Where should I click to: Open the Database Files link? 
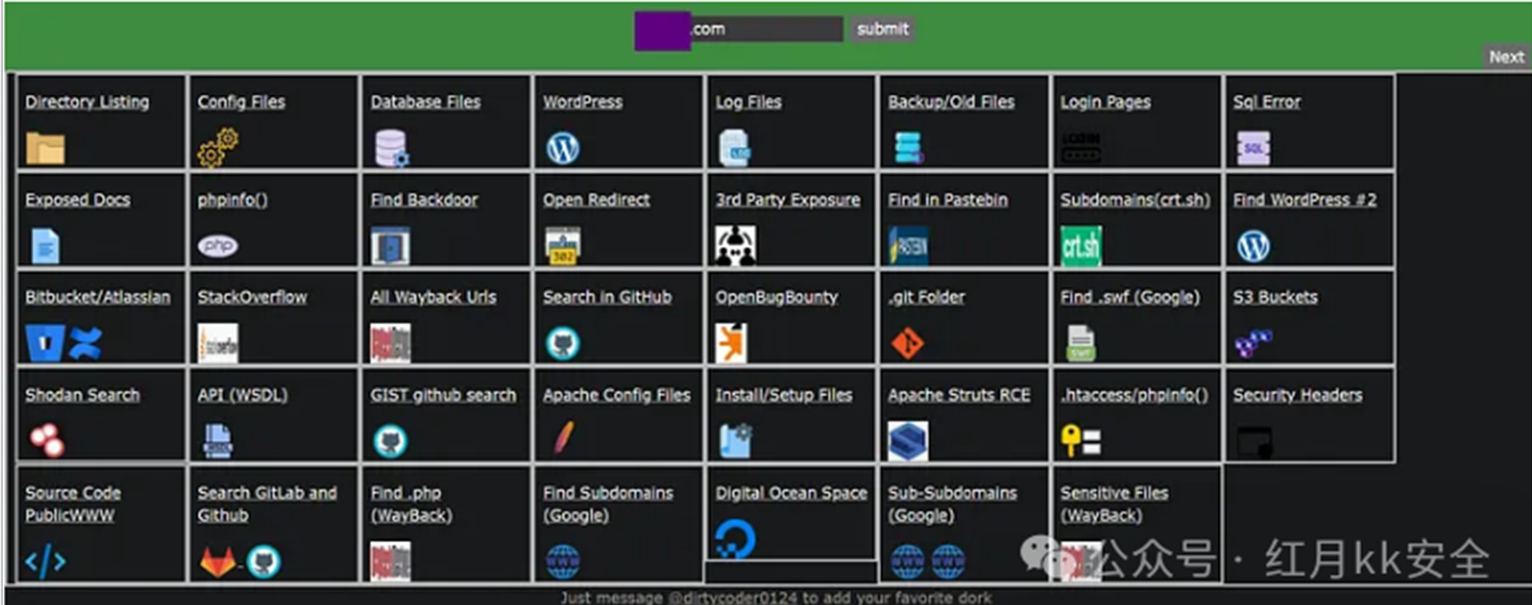tap(425, 102)
